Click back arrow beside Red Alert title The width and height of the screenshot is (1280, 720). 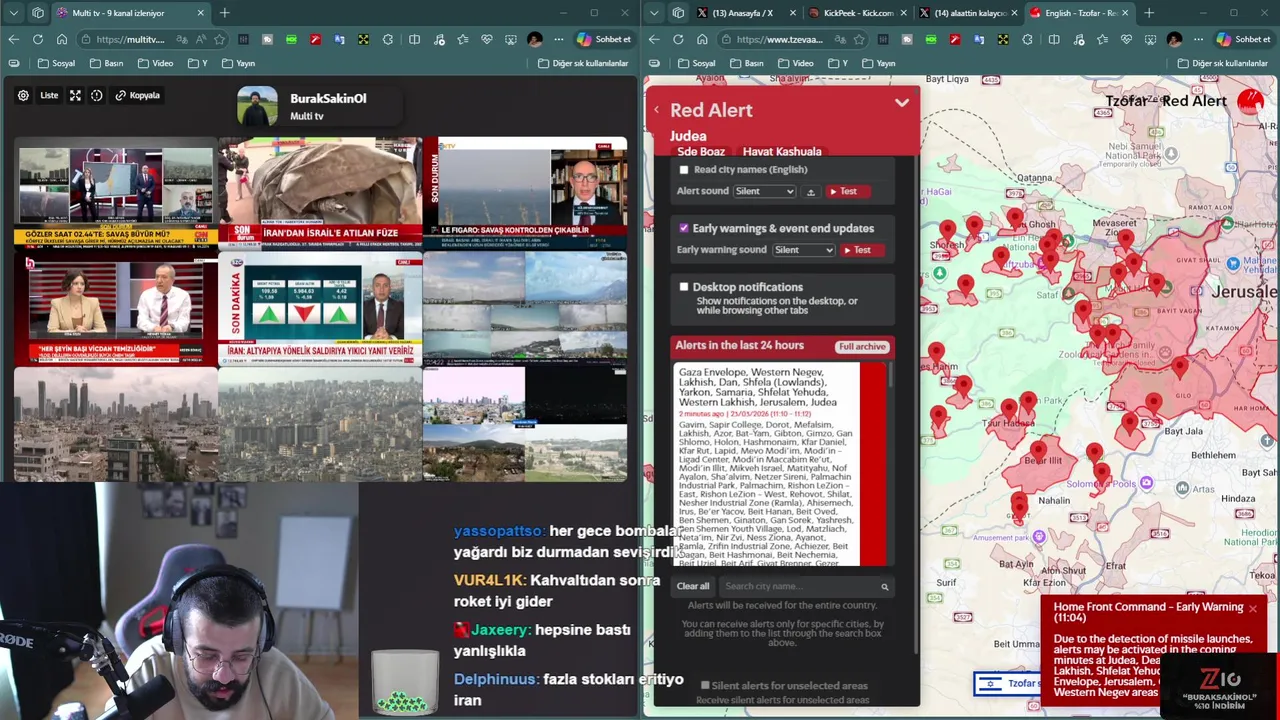tap(657, 110)
